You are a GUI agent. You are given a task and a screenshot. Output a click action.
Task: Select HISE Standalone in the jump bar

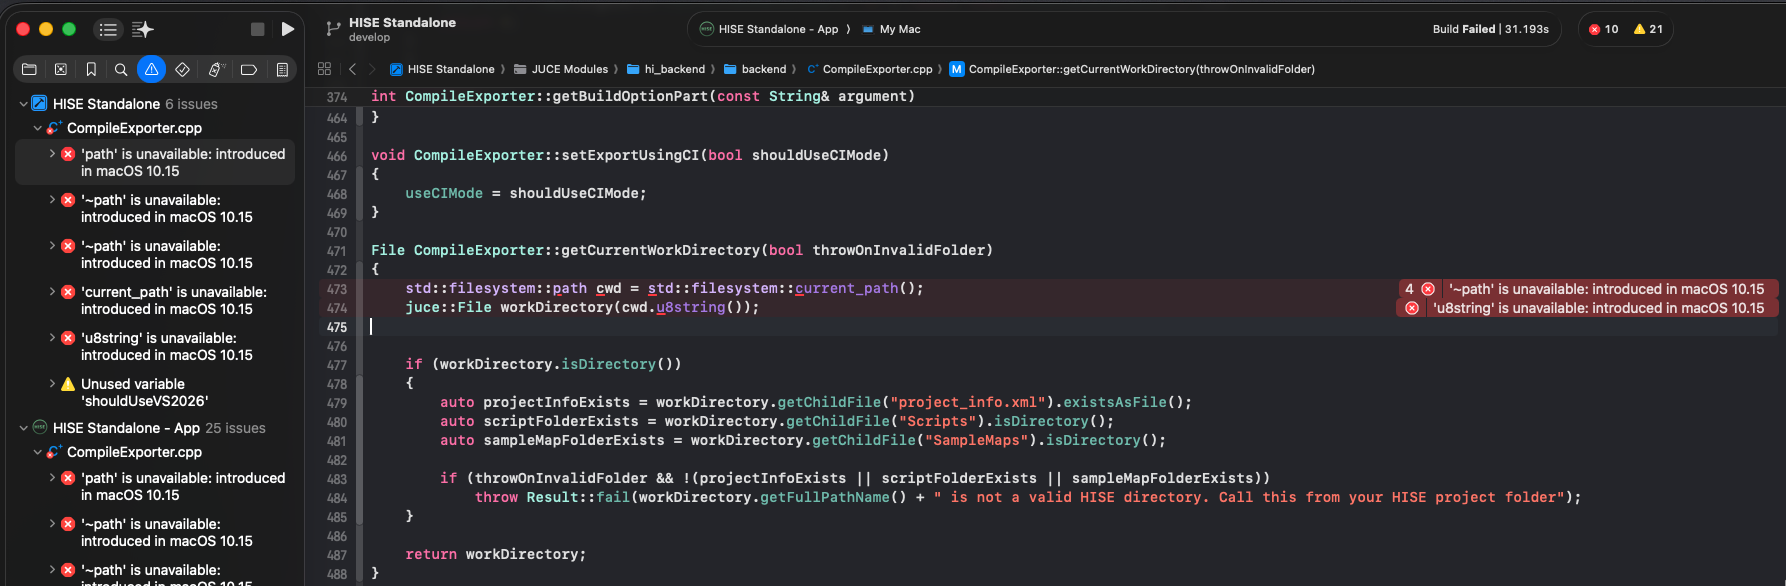pyautogui.click(x=442, y=69)
